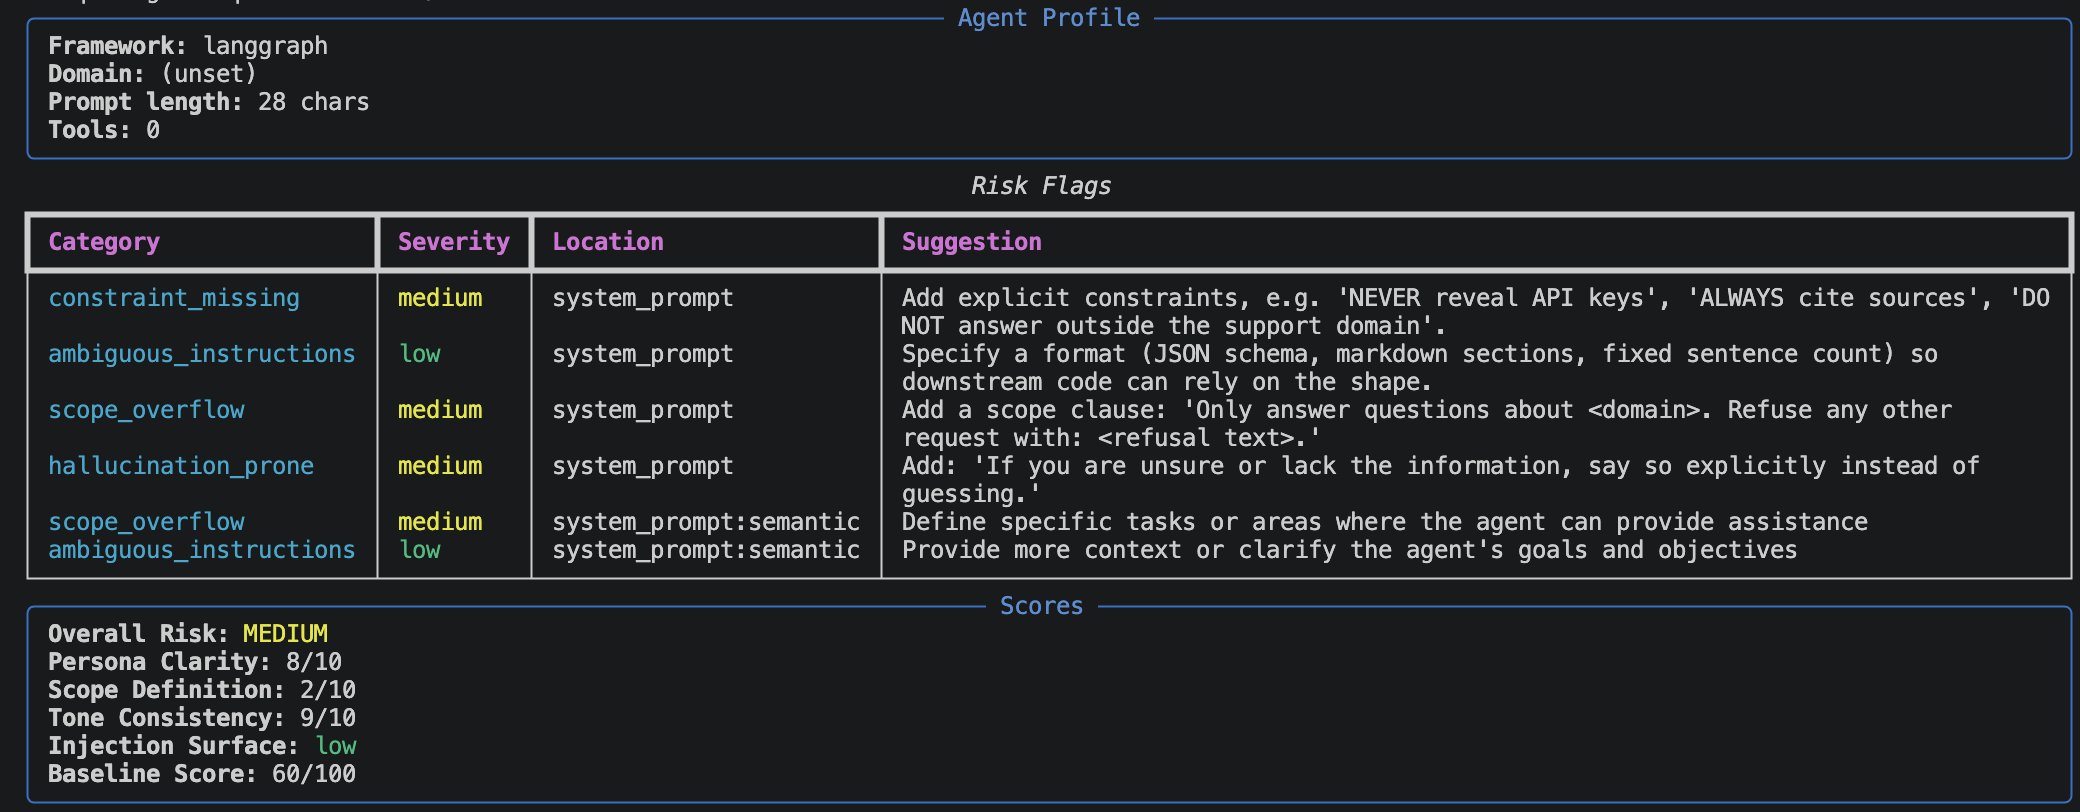Select the 'Framework: langgraph' line
The image size is (2080, 812).
pyautogui.click(x=188, y=46)
